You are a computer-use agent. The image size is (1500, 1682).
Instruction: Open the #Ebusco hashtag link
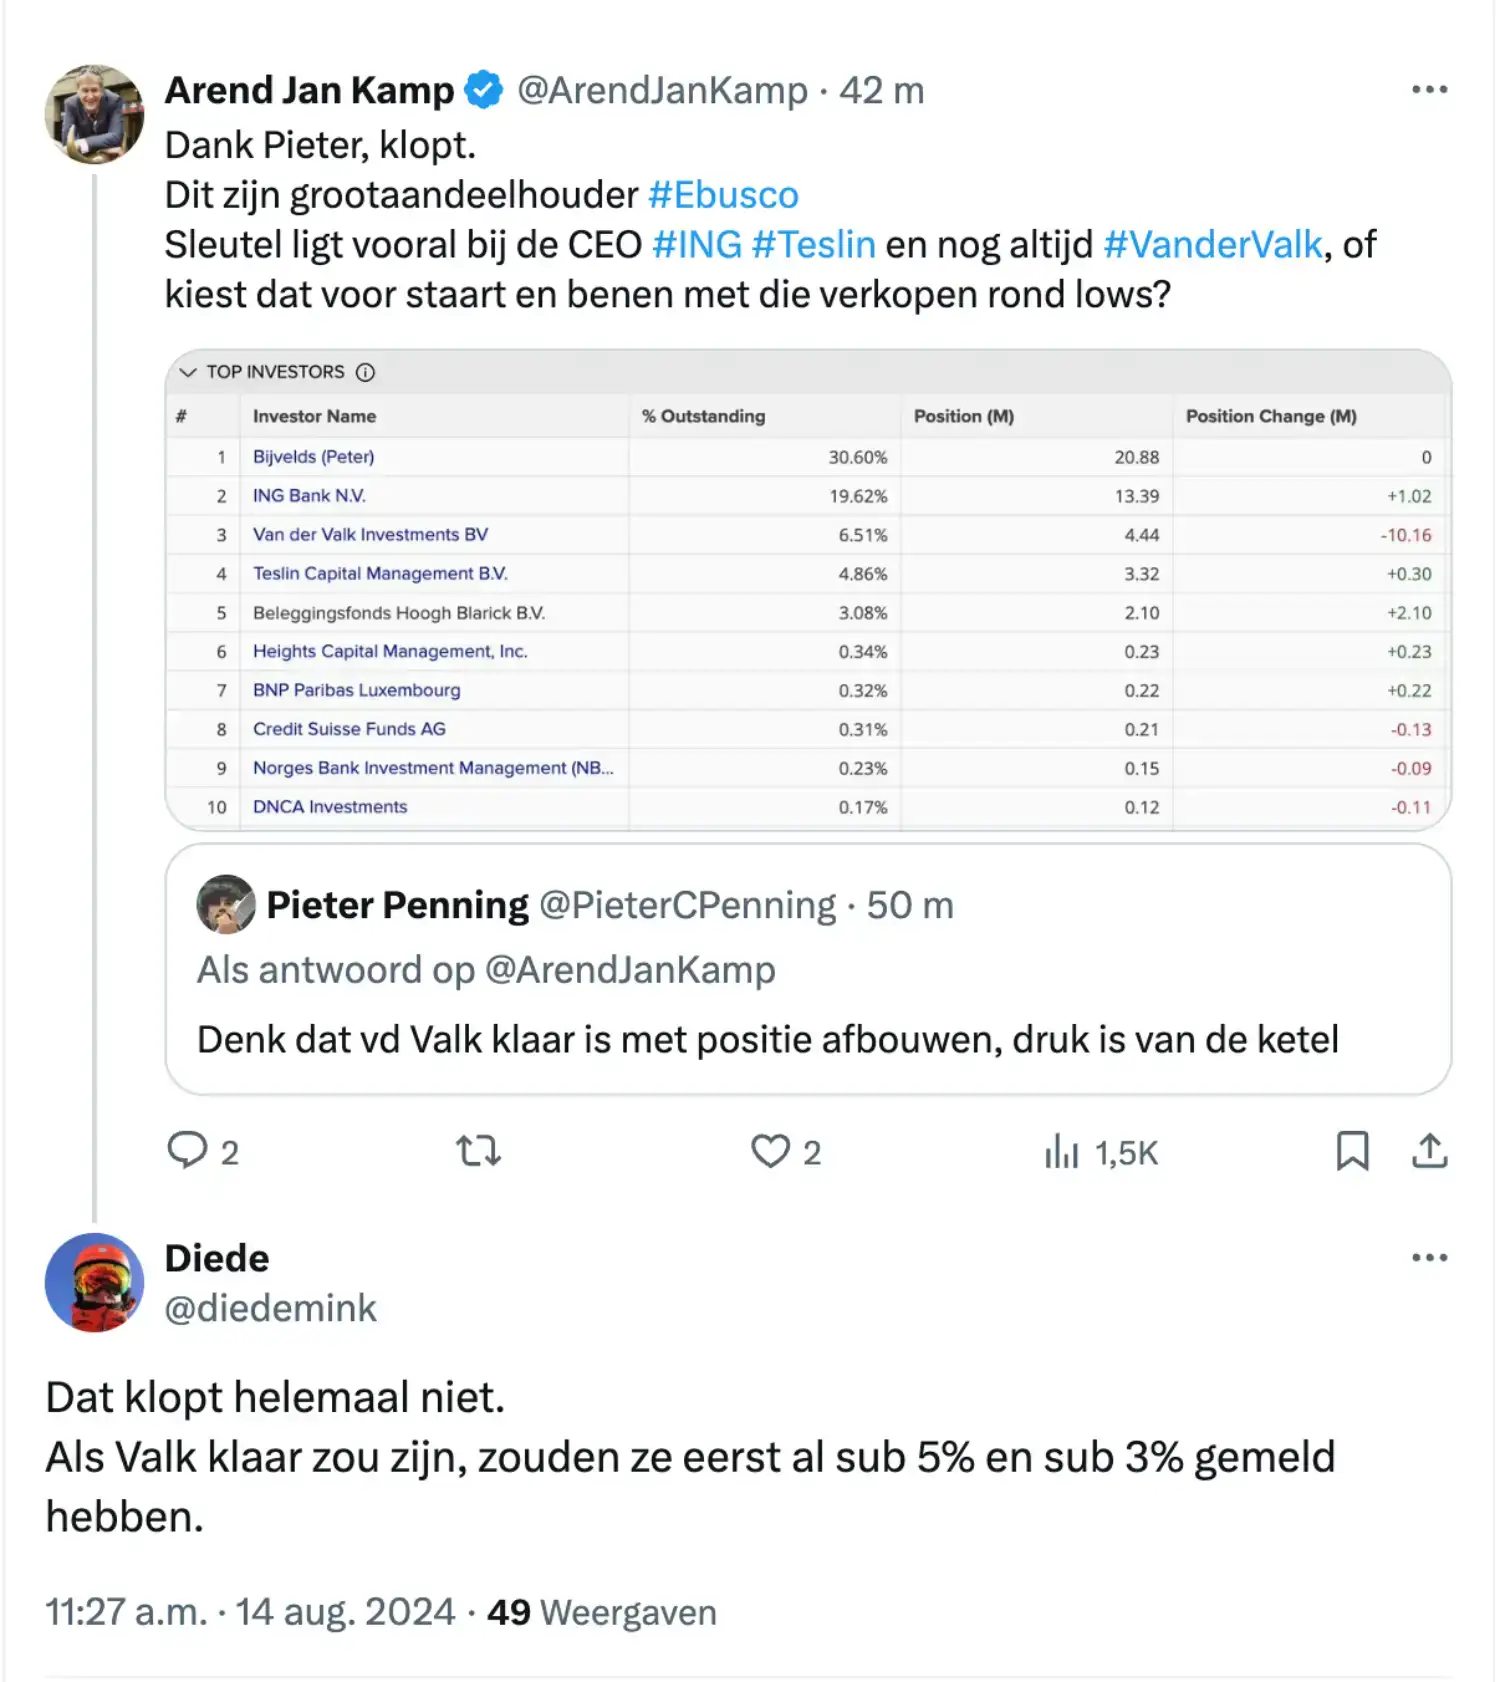pyautogui.click(x=723, y=195)
